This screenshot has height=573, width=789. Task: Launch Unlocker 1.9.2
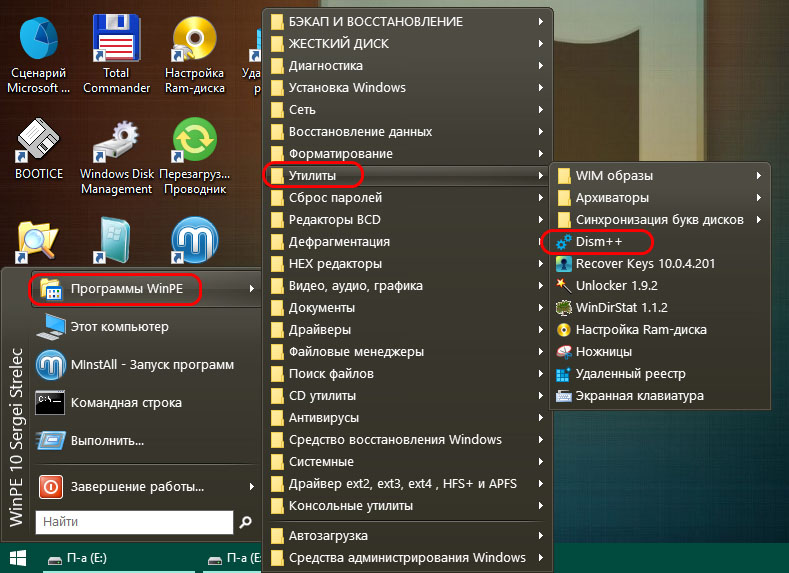[659, 286]
